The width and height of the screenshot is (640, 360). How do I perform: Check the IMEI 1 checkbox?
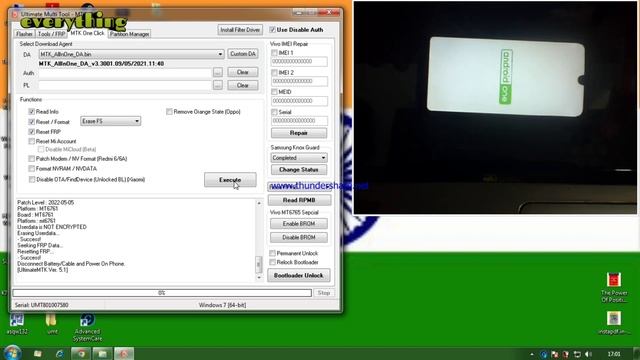pos(274,53)
